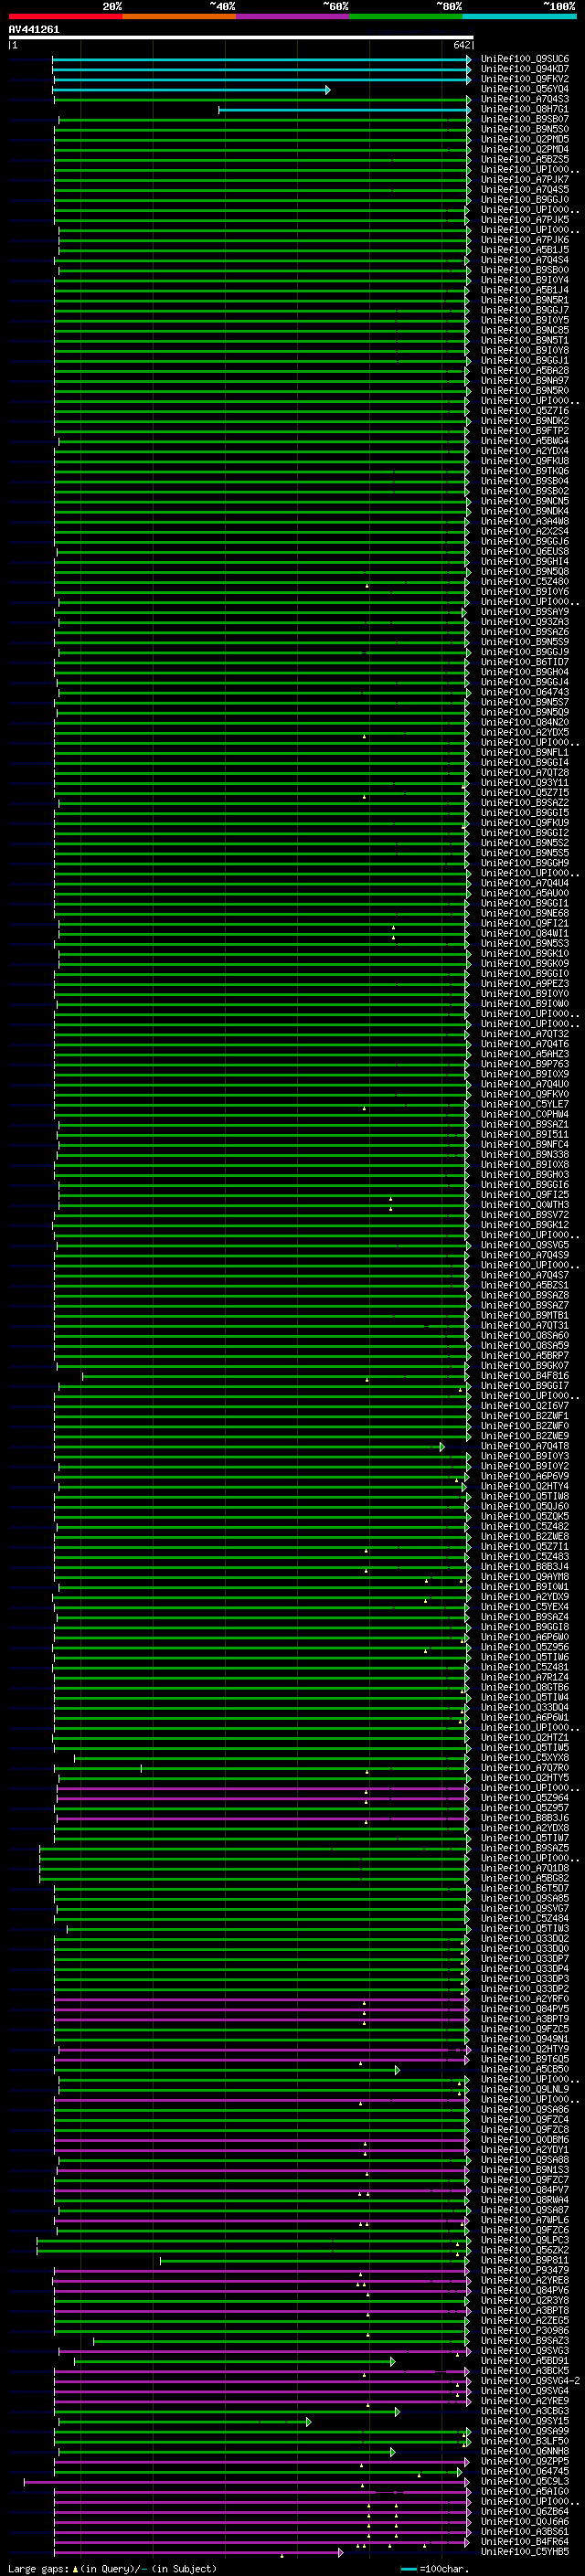Viewport: 585px width, 2576px height.
Task: Select the UniRef100_B4FR64 label
Action: click(x=524, y=2541)
